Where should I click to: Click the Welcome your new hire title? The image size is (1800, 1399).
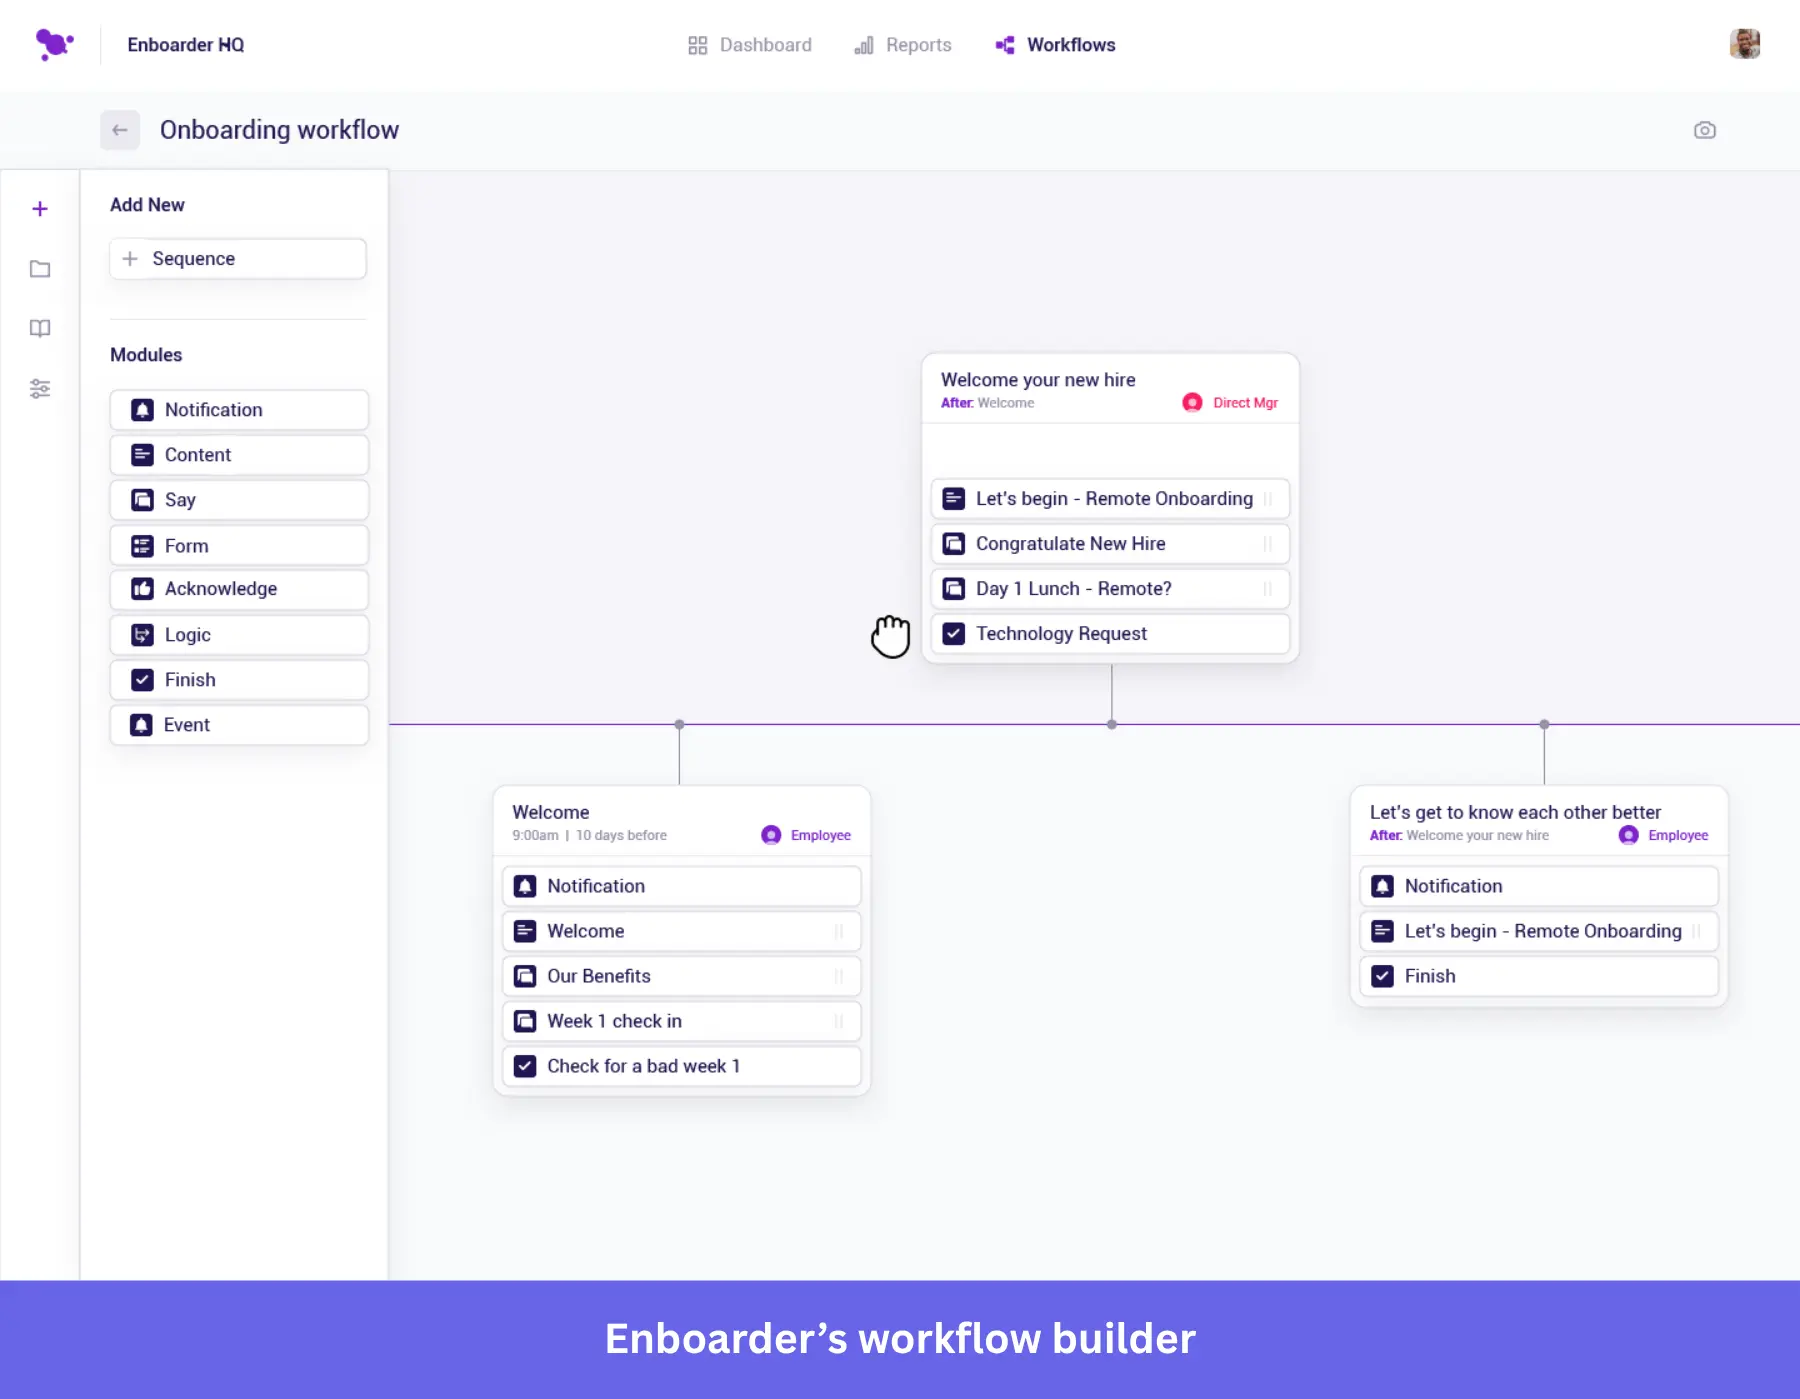[x=1038, y=380]
